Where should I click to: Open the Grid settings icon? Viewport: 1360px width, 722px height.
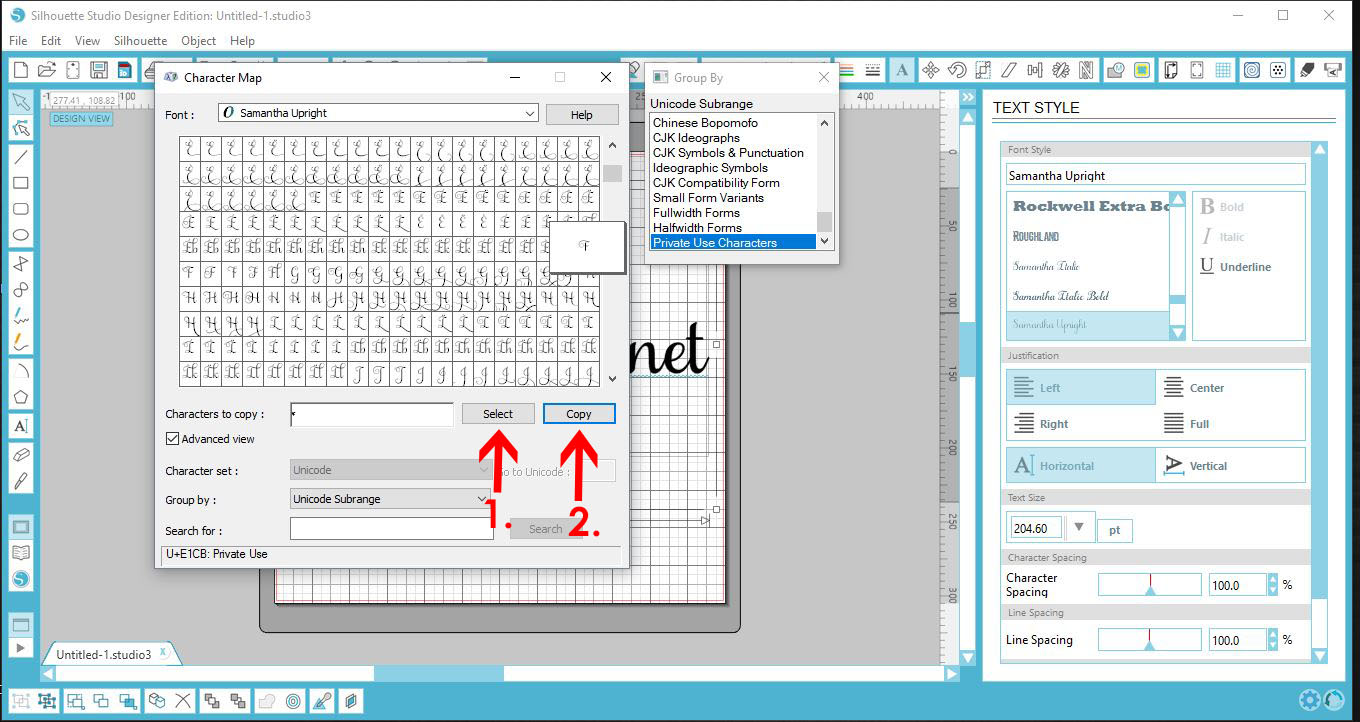click(1223, 70)
